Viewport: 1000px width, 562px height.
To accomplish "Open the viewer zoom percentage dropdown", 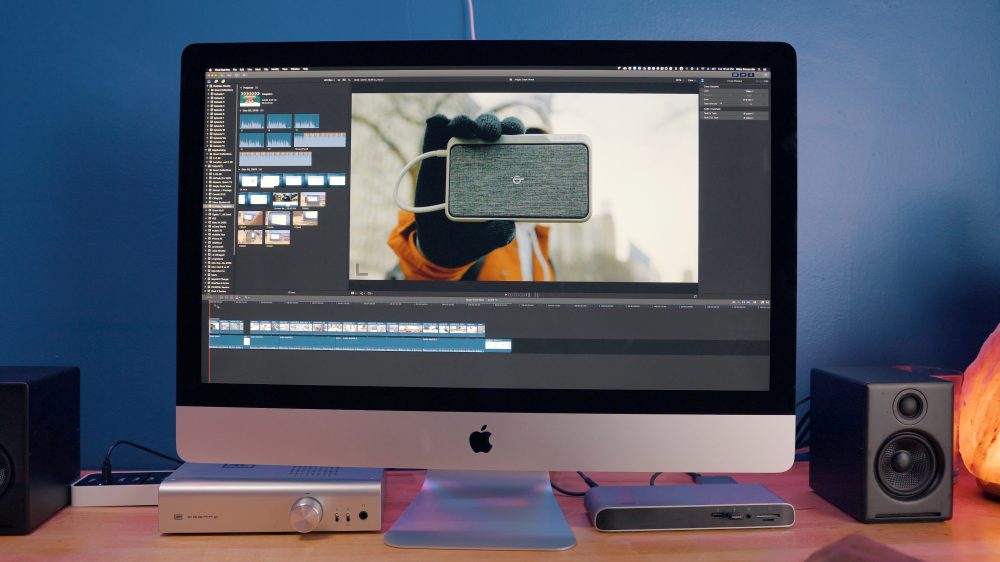I will click(x=678, y=78).
